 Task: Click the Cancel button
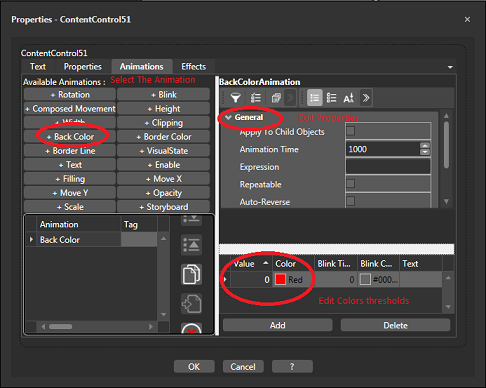pyautogui.click(x=243, y=367)
